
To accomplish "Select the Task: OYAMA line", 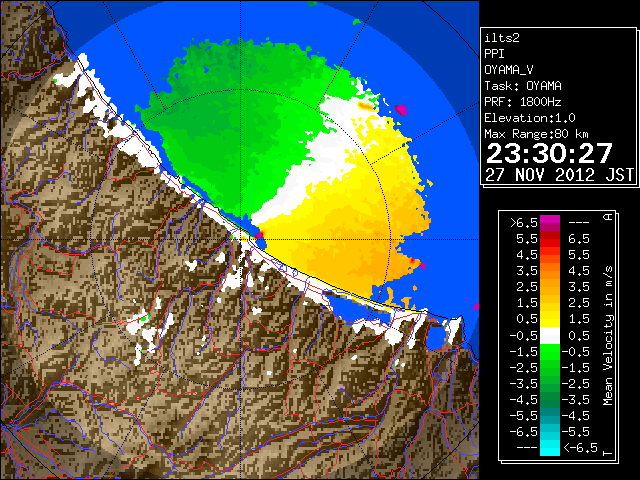I will coord(523,86).
